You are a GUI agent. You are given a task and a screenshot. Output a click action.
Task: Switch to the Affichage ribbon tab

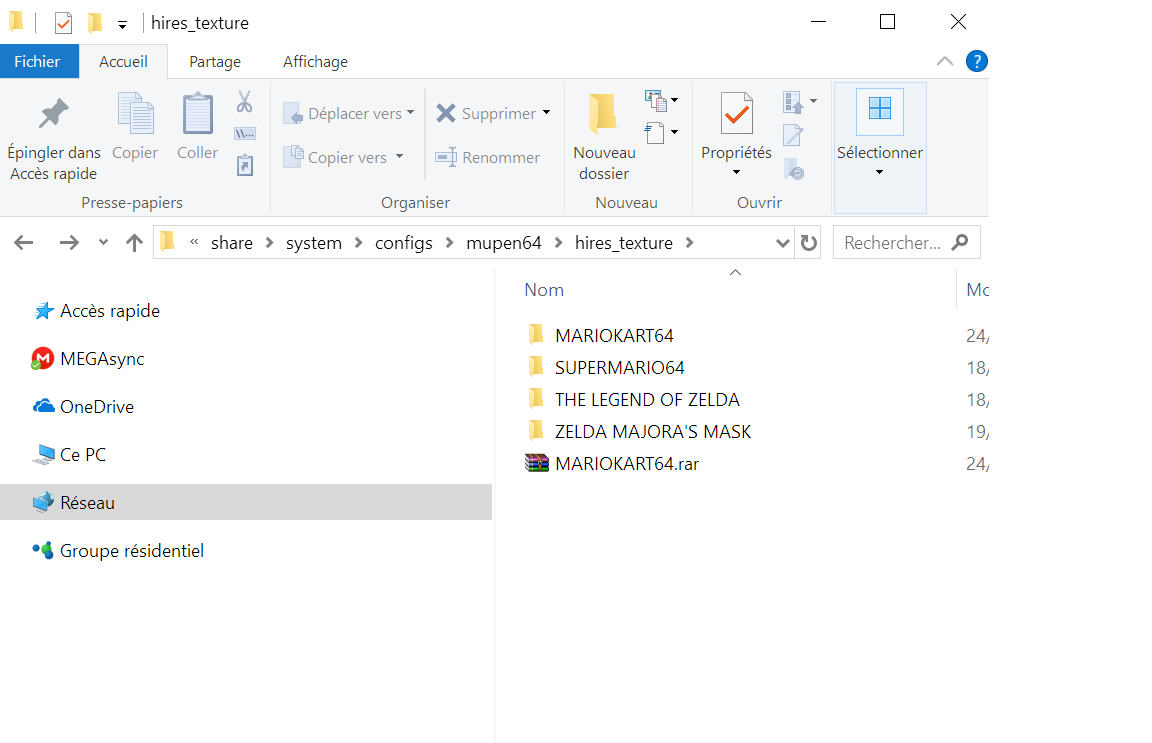(315, 62)
